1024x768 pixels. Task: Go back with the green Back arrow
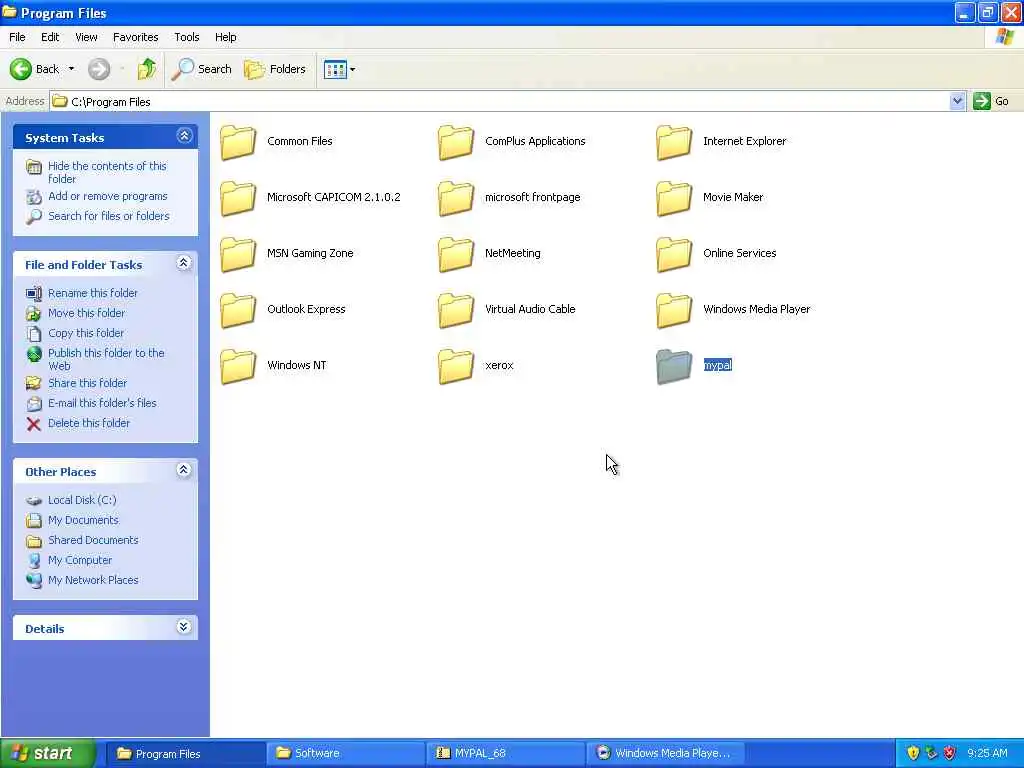(34, 69)
